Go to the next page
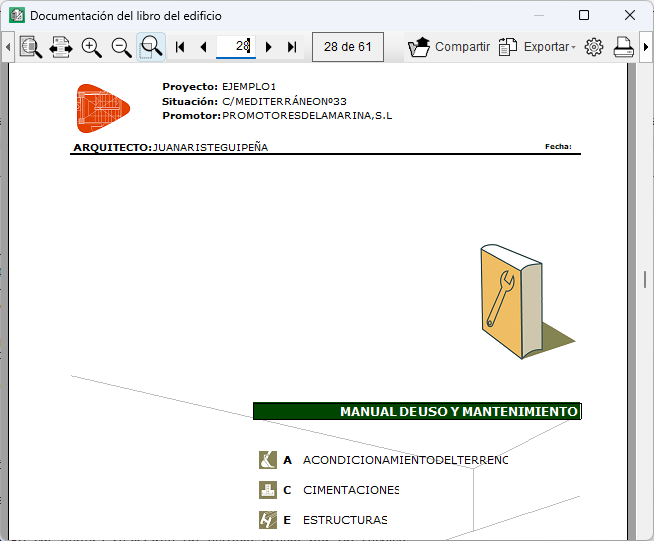 coord(269,47)
